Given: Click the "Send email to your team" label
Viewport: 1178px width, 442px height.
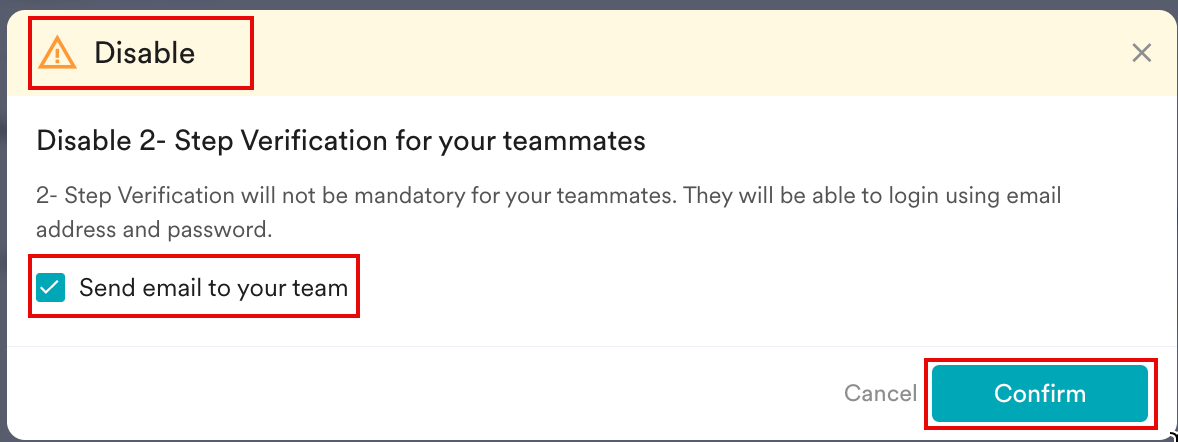Looking at the screenshot, I should [x=213, y=288].
